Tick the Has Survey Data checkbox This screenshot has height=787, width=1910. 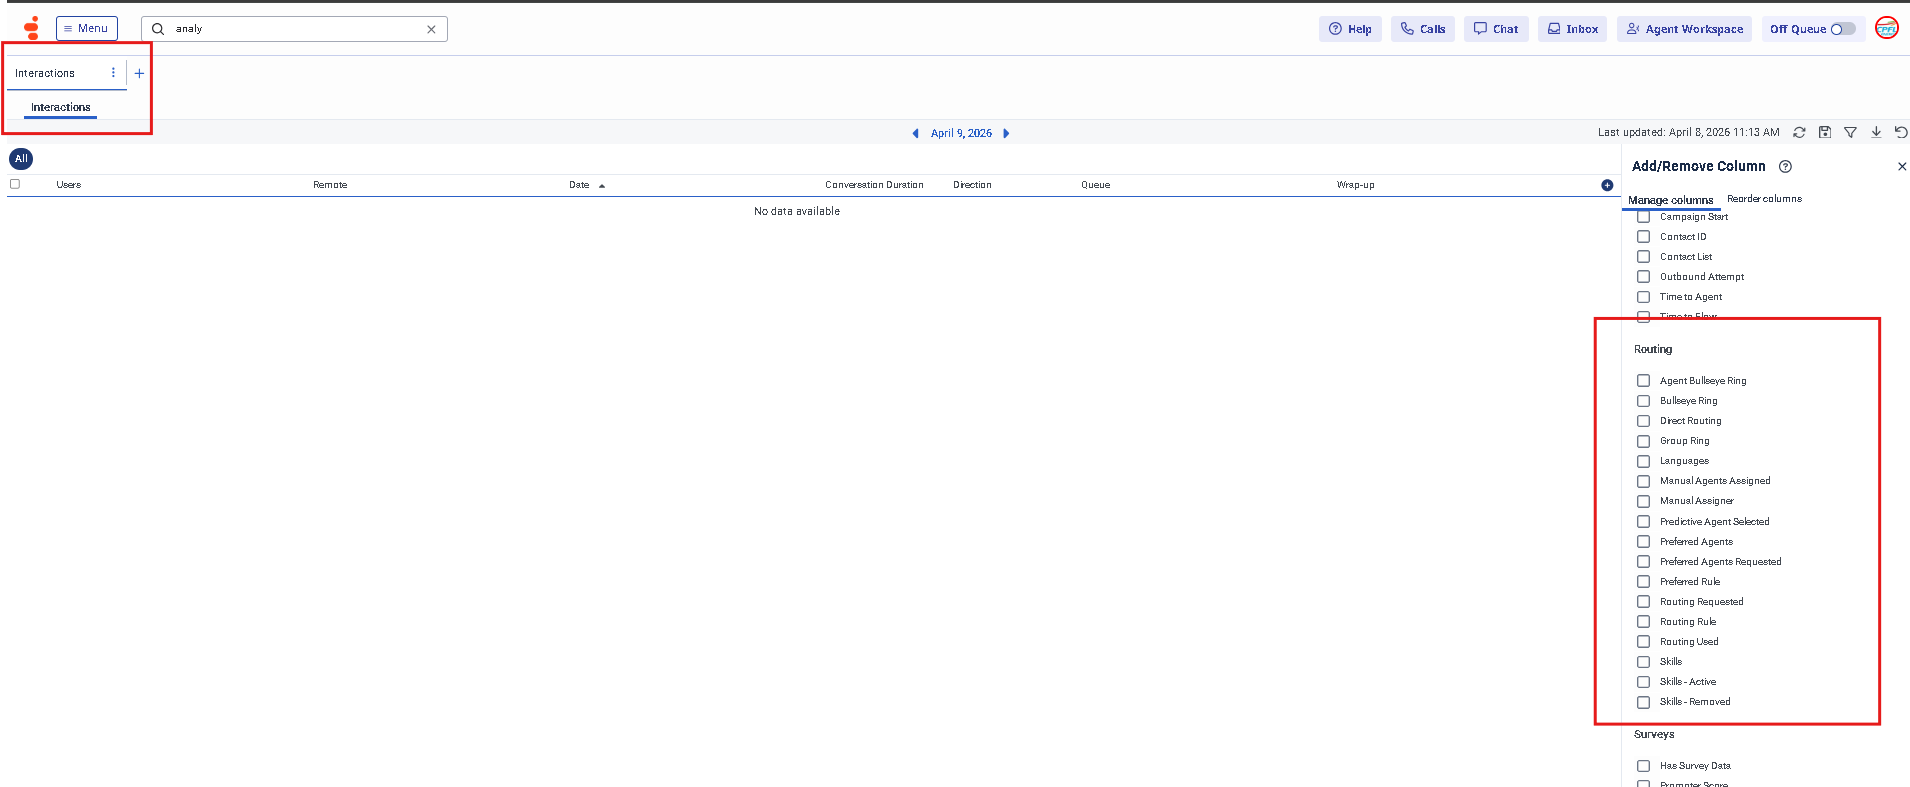tap(1643, 766)
